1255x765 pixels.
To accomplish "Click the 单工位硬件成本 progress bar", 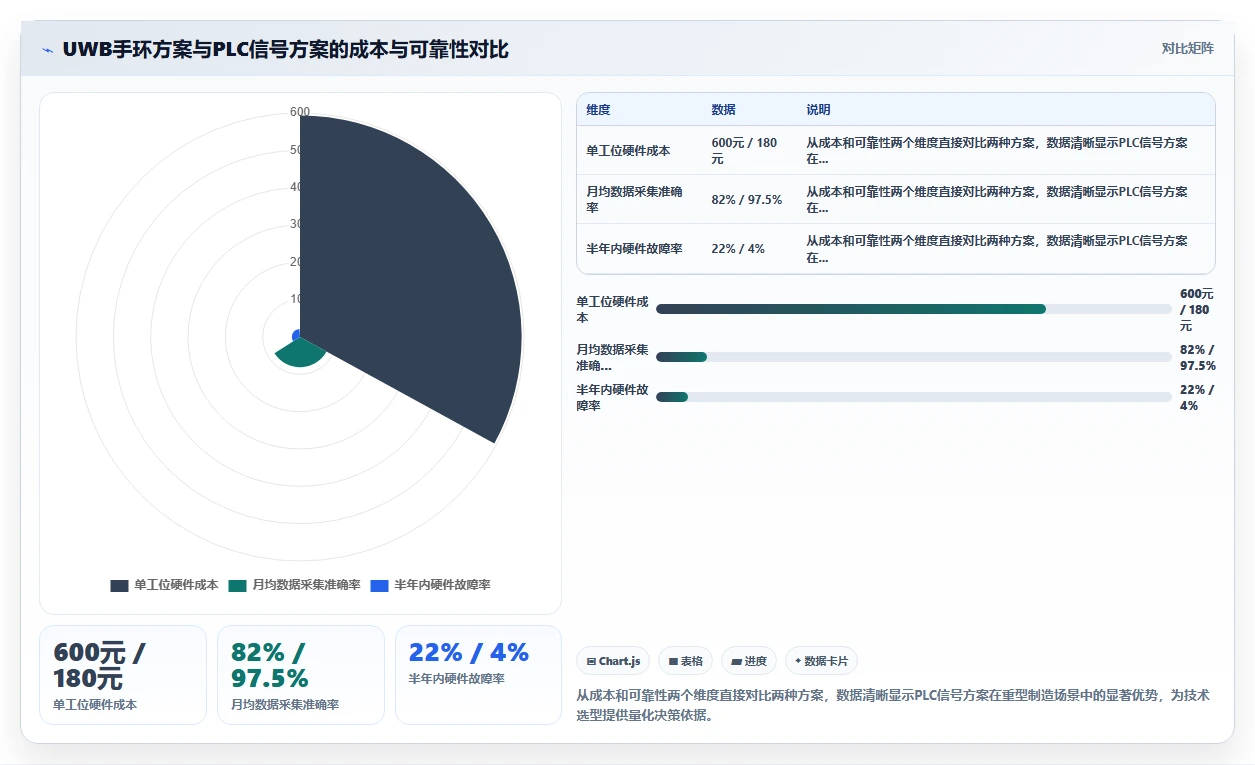I will pos(914,309).
